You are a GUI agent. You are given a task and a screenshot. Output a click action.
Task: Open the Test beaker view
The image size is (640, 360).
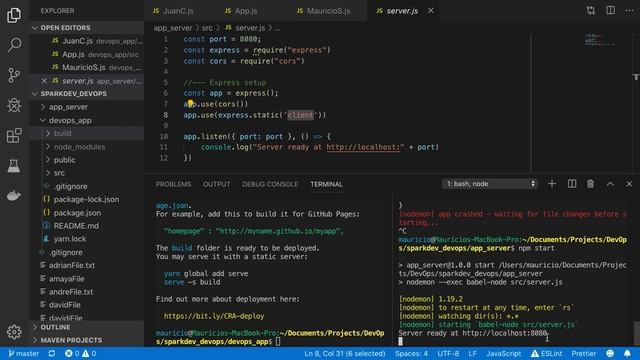point(14,165)
